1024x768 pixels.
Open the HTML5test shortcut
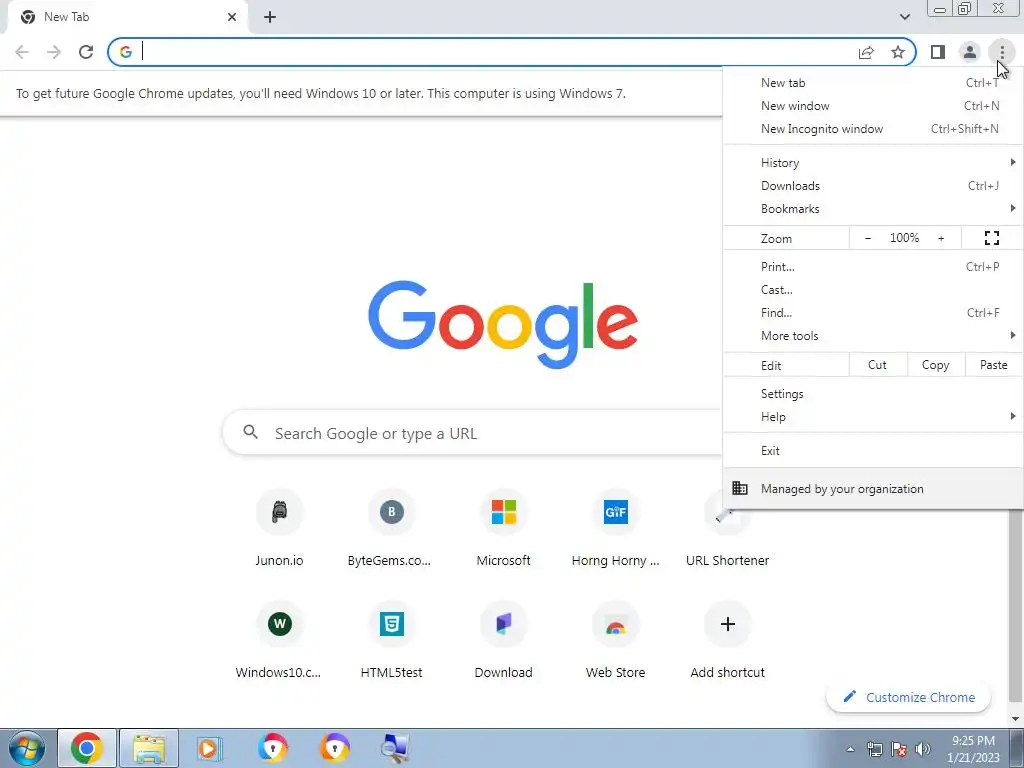point(391,641)
